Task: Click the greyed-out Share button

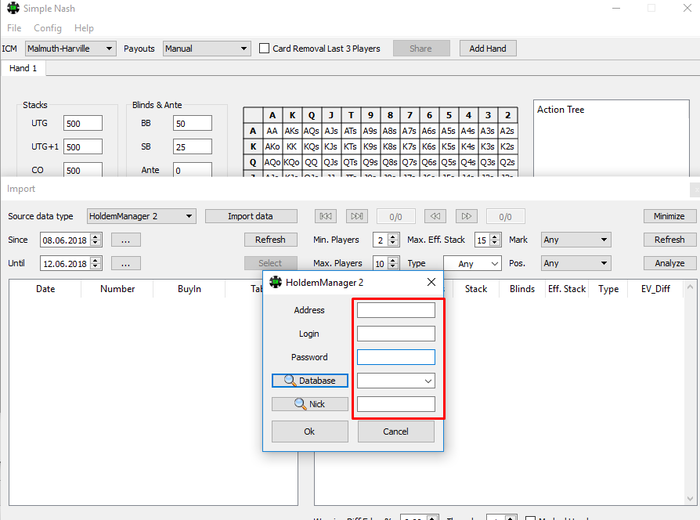Action: [421, 48]
